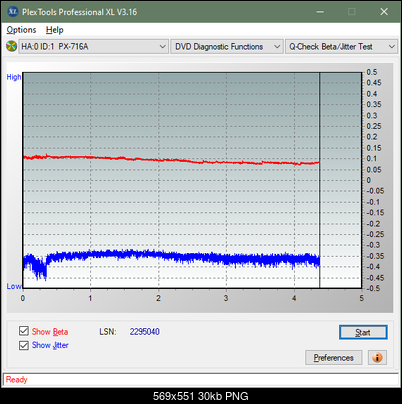Viewport: 402px width, 404px height.
Task: Click the Ready status text
Action: tap(16, 380)
